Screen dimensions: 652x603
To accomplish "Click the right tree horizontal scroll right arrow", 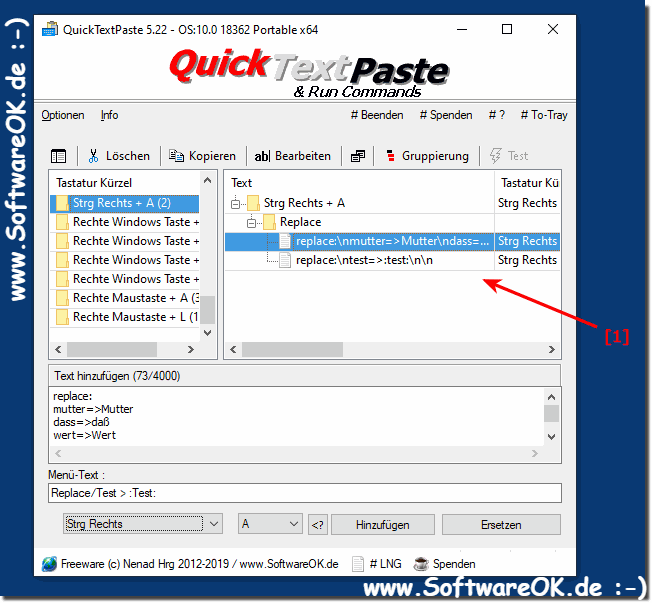I will tap(552, 349).
